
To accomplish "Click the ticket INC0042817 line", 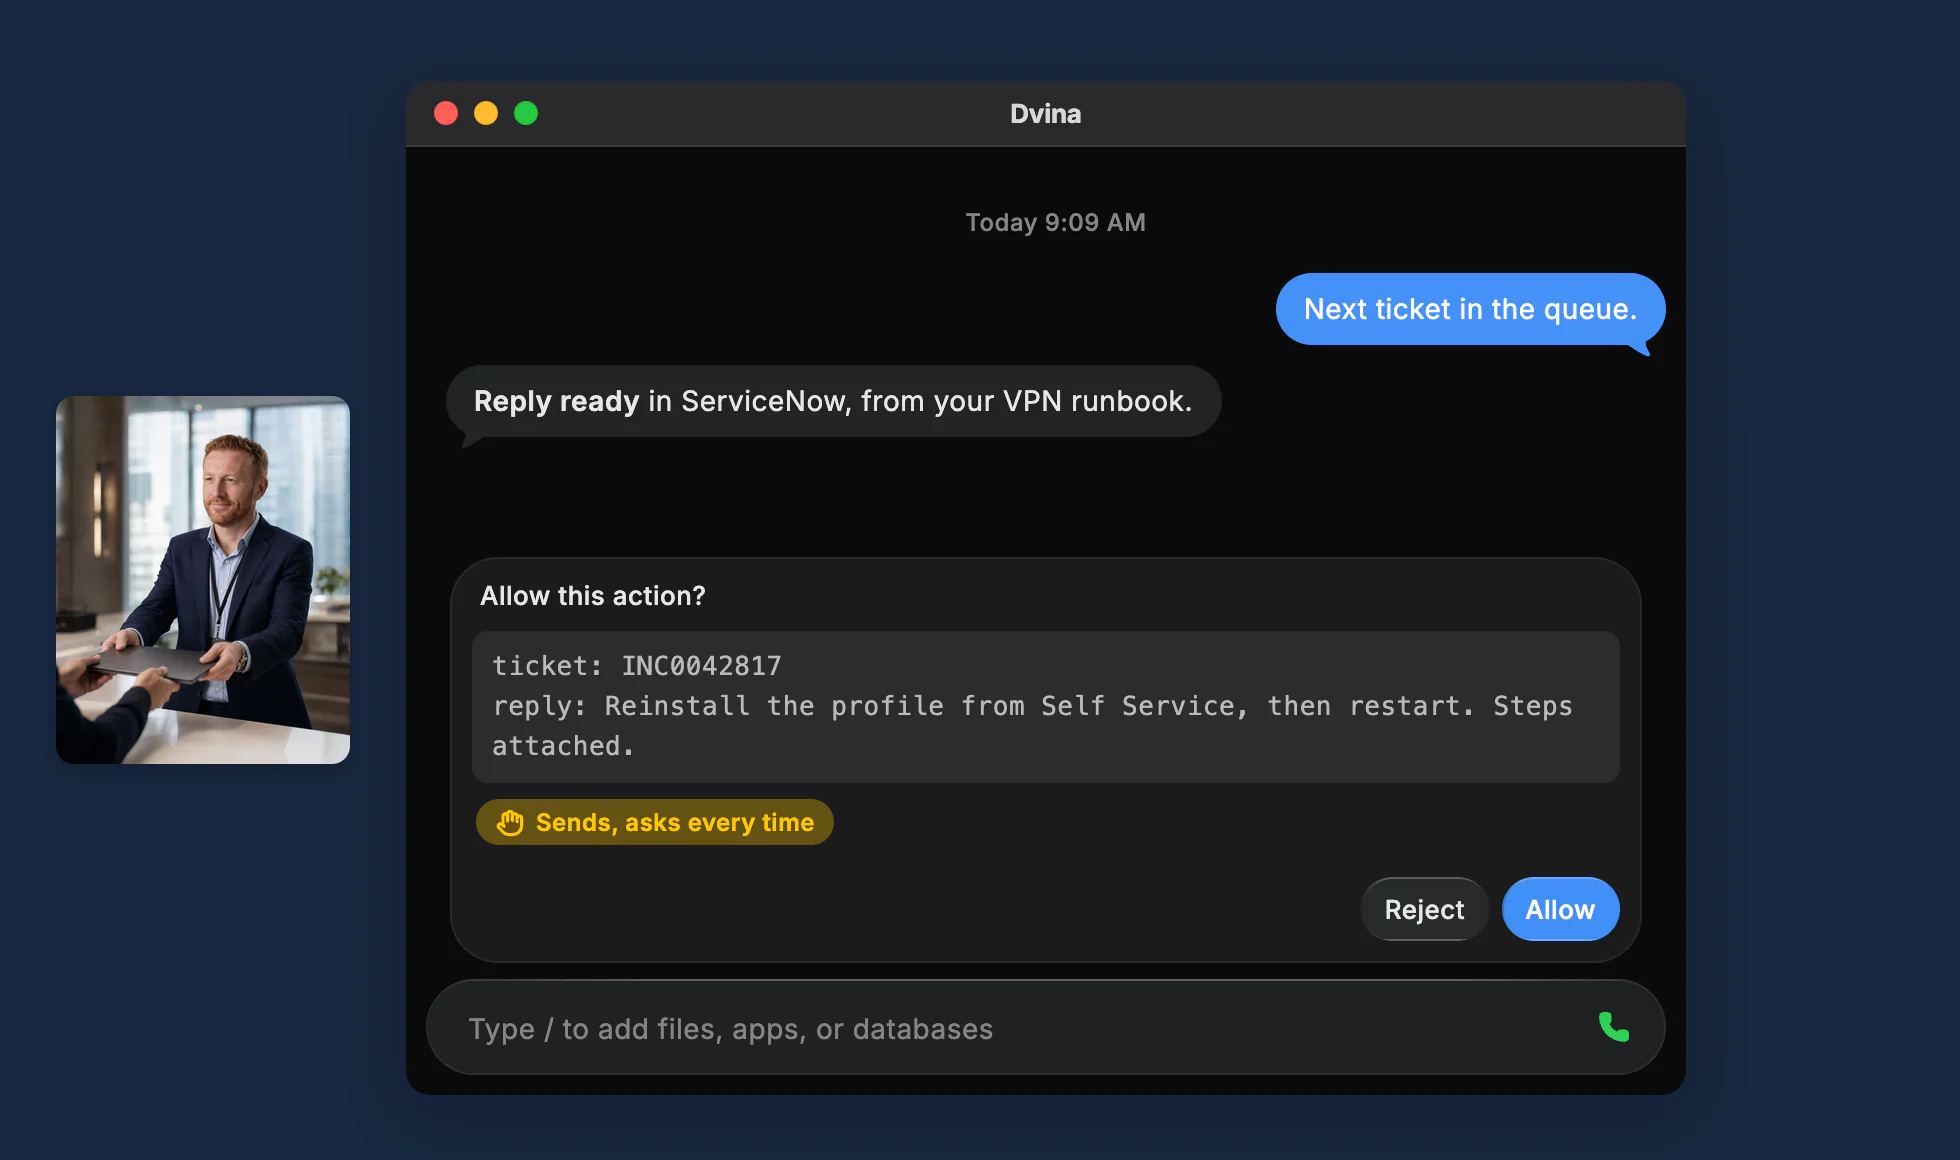I will point(636,666).
